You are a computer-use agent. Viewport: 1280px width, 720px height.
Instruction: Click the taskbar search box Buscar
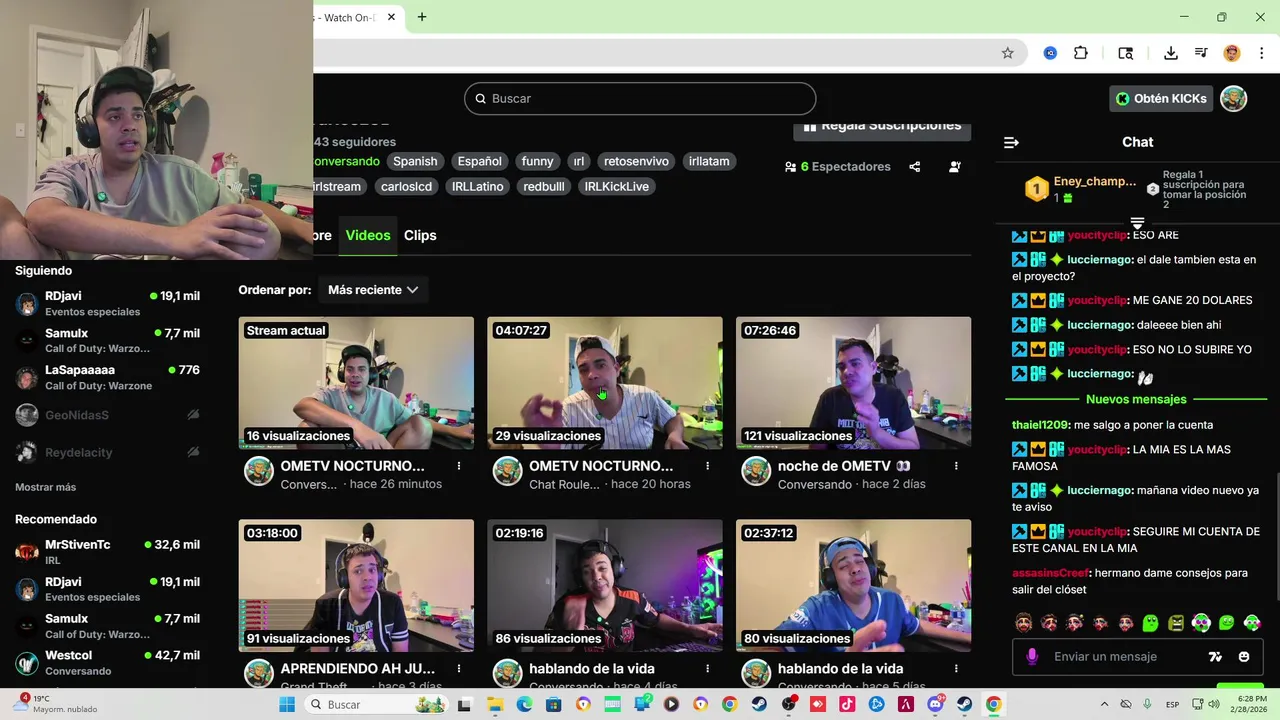point(375,704)
